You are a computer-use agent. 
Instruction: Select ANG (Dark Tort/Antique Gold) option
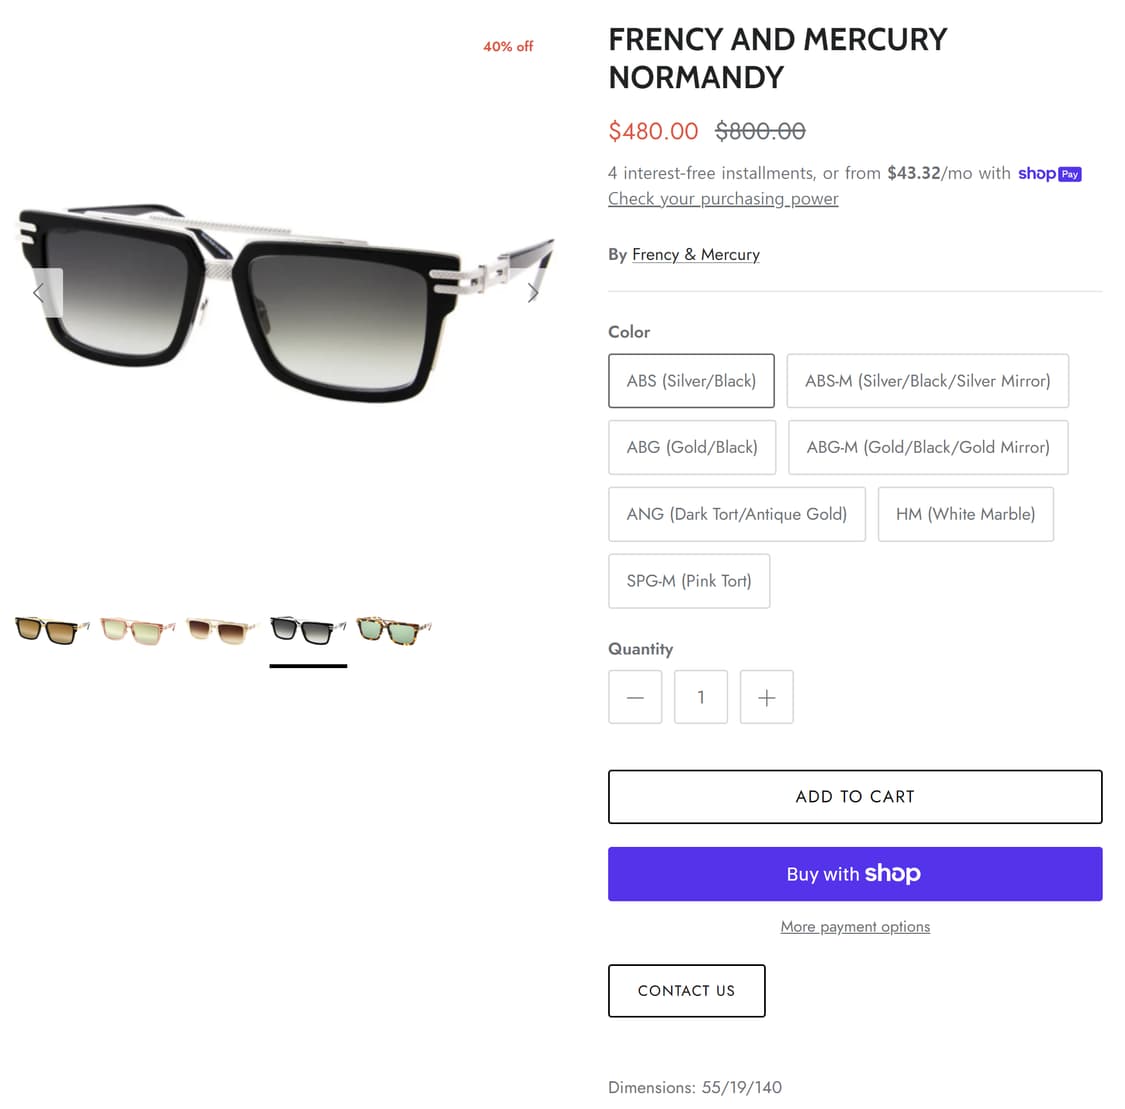tap(736, 514)
